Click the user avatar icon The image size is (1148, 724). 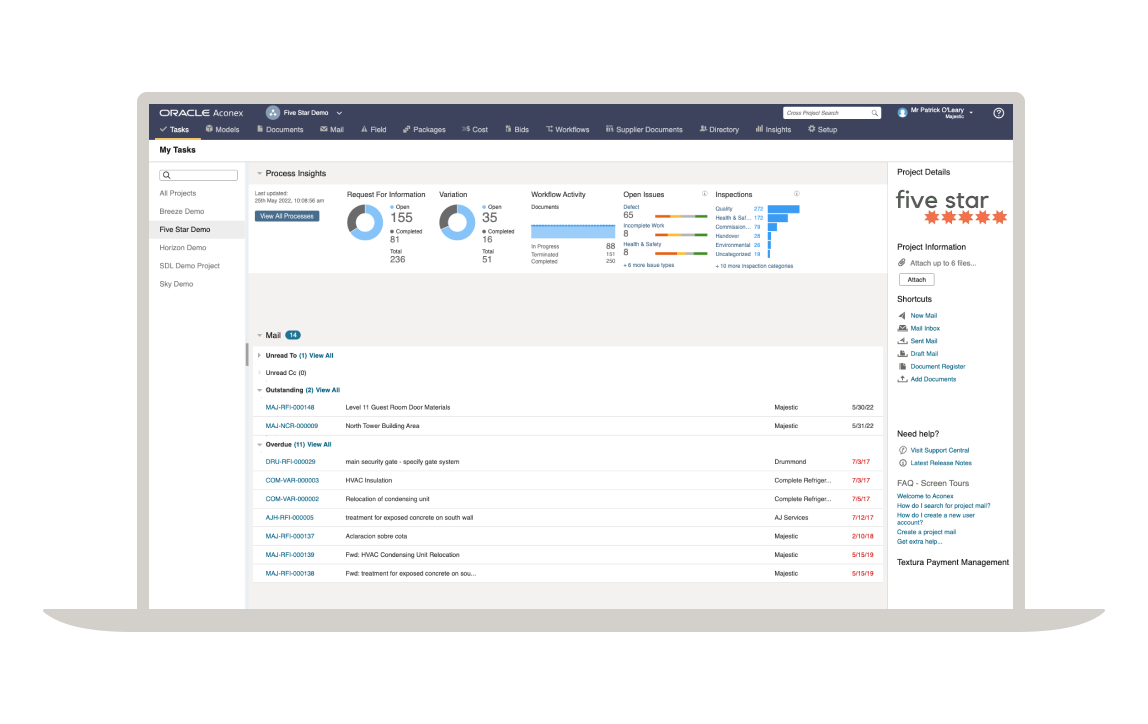[x=902, y=113]
